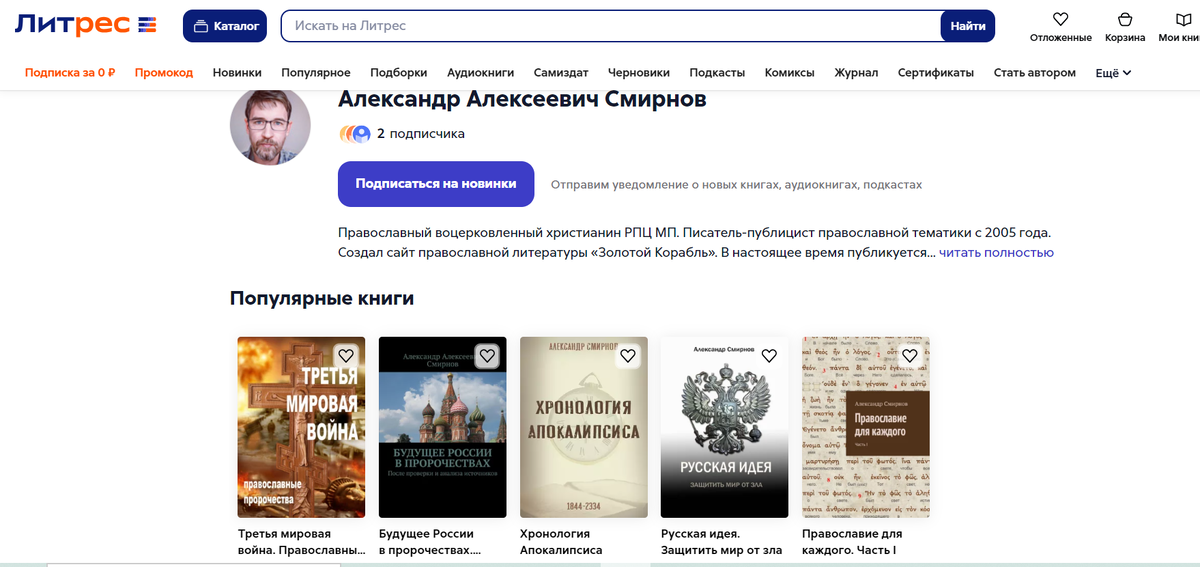
Task: Go to Черновики section
Action: [x=639, y=73]
